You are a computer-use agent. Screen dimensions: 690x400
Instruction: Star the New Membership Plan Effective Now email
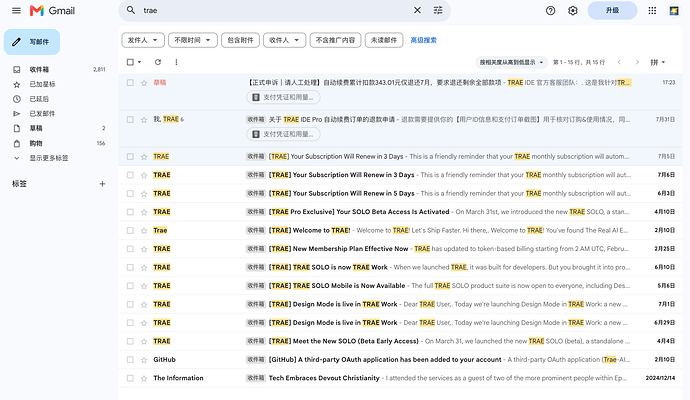tap(144, 249)
